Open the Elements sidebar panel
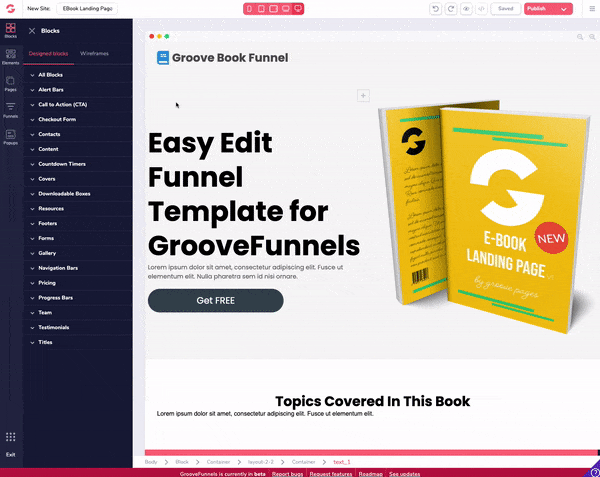Viewport: 600px width, 477px height. pos(11,57)
